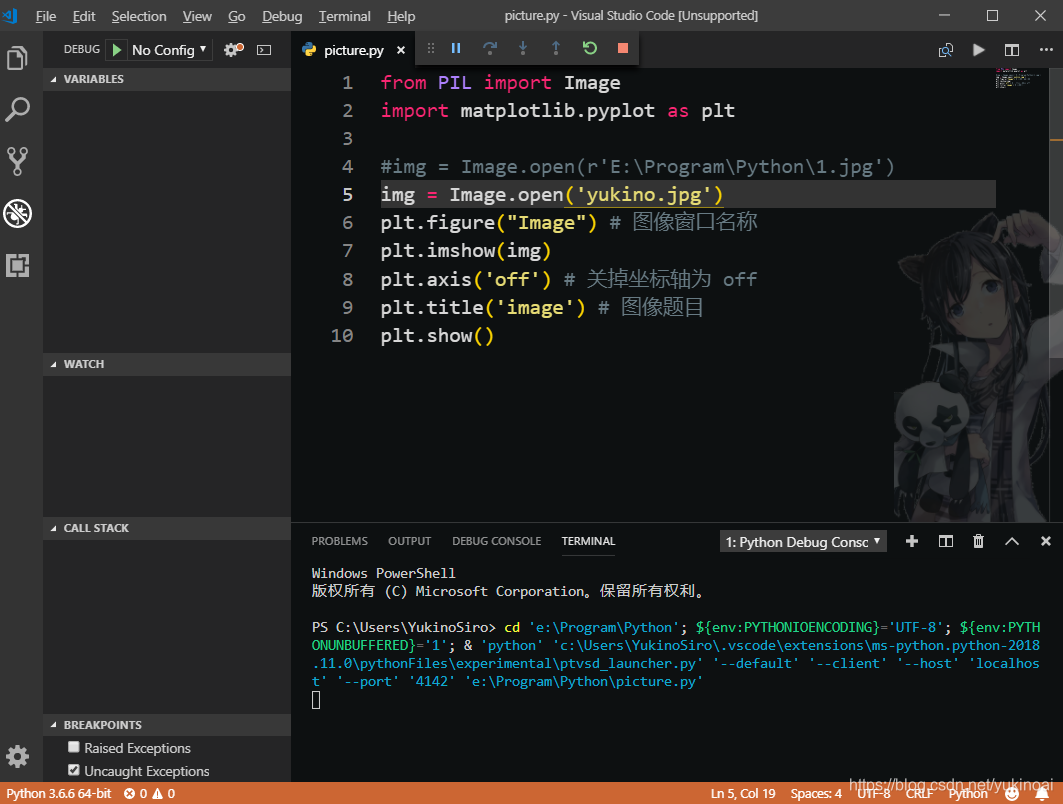Select Python 3.6.6 64-bit interpreter in status bar
Viewport: 1063px width, 804px height.
point(59,794)
